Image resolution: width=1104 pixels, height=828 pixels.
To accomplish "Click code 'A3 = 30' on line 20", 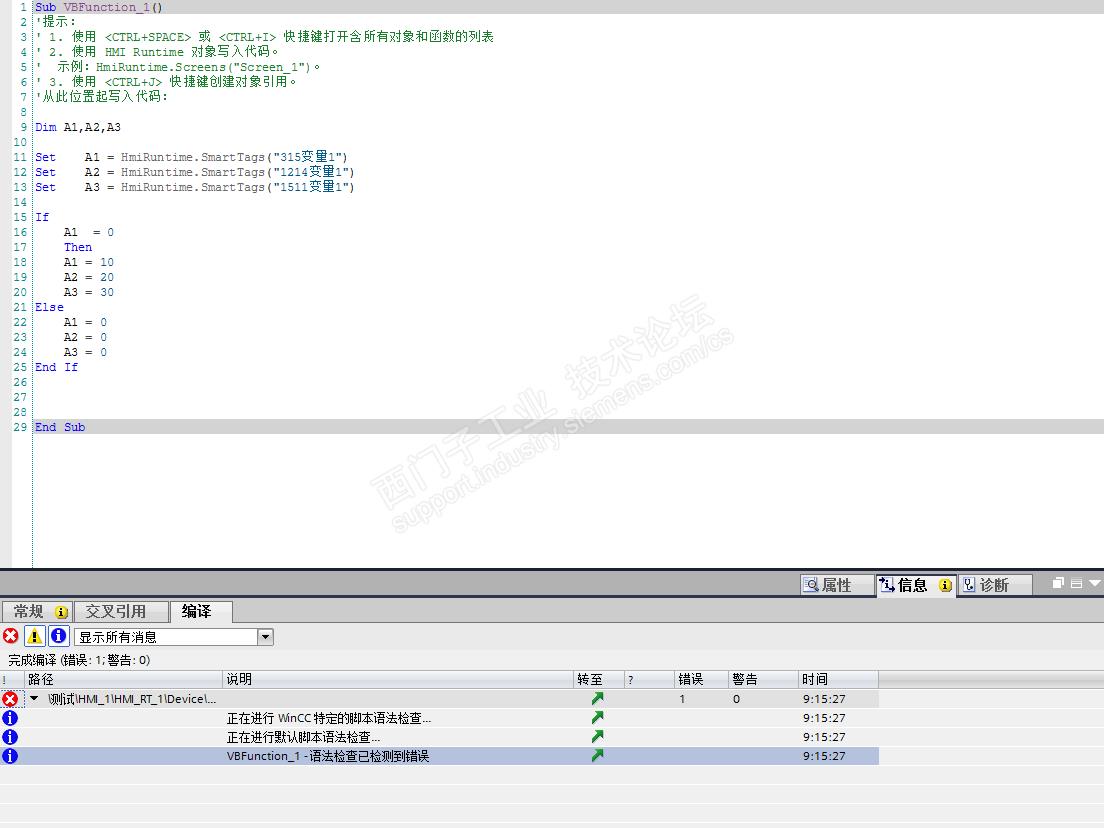I will point(89,292).
